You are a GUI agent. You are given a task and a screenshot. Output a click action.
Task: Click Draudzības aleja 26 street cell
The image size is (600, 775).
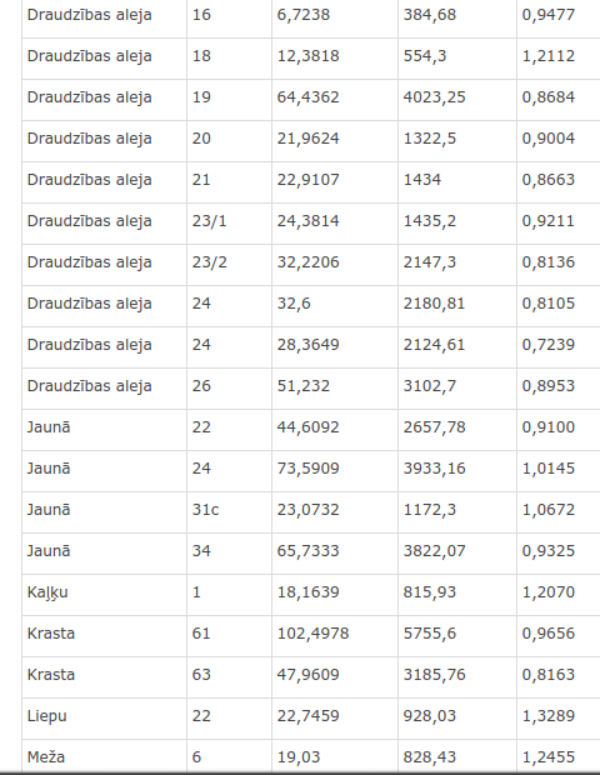pos(104,388)
